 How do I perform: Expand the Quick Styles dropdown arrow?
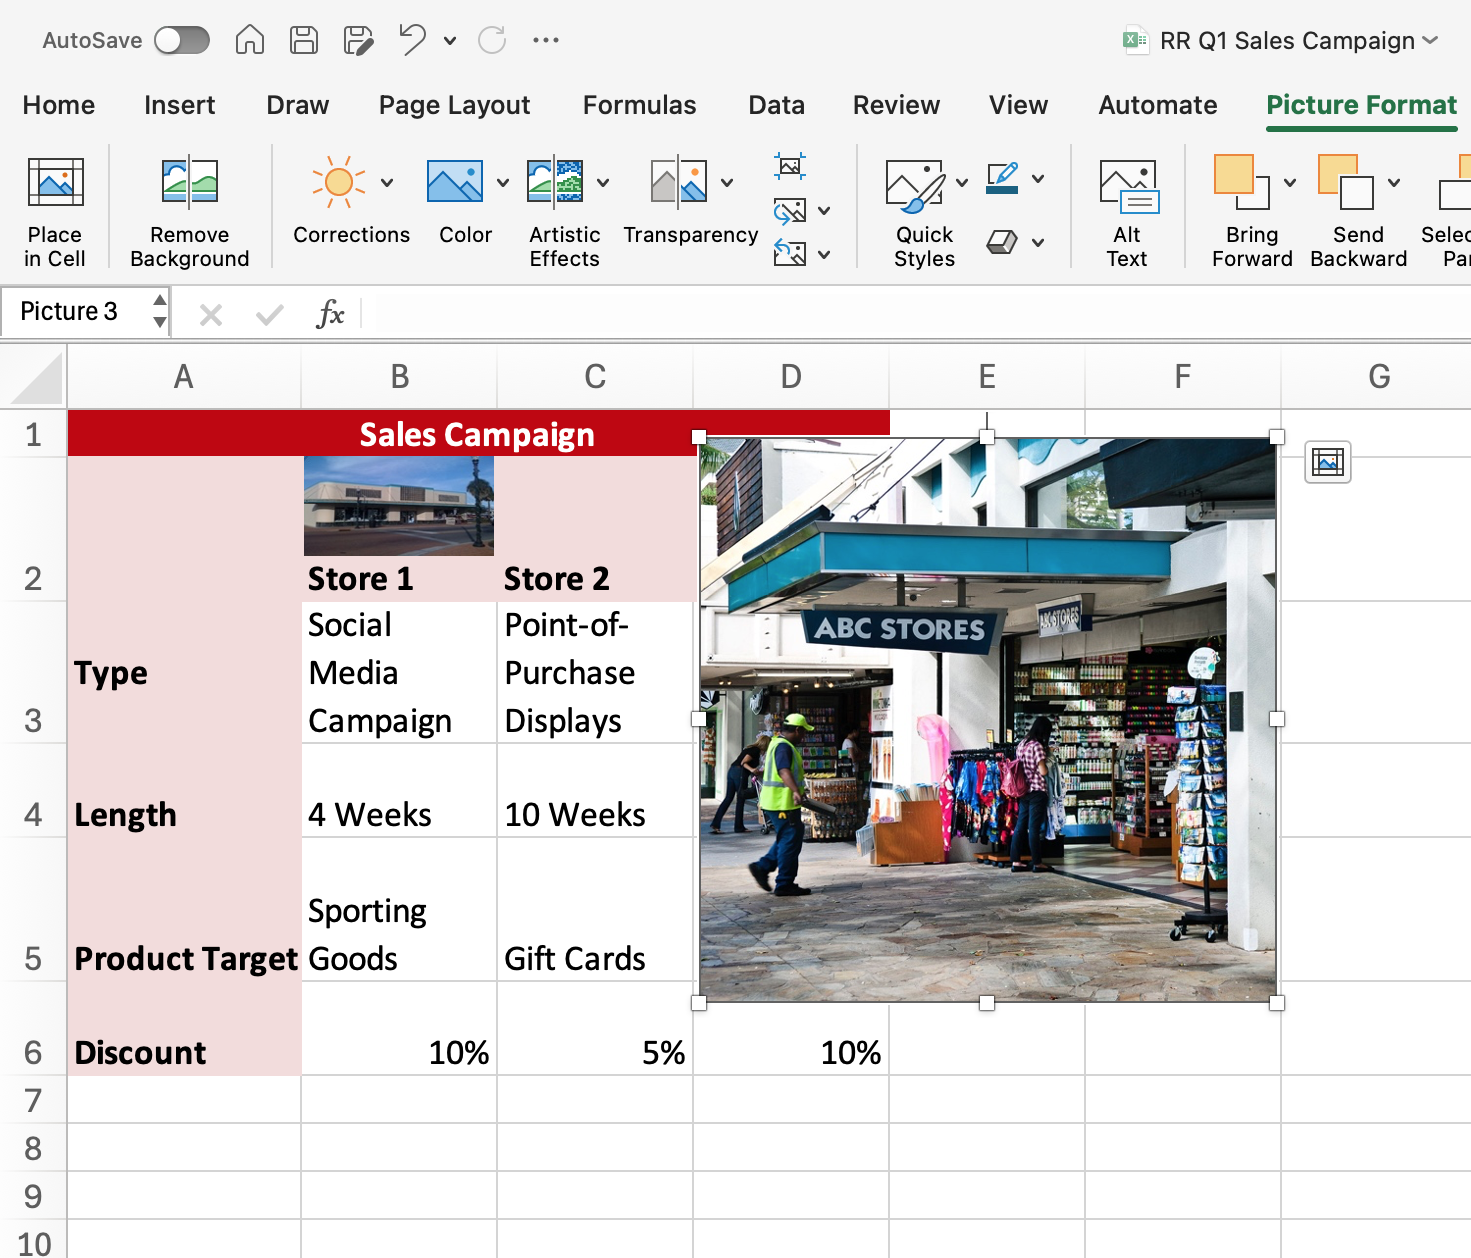click(x=962, y=183)
